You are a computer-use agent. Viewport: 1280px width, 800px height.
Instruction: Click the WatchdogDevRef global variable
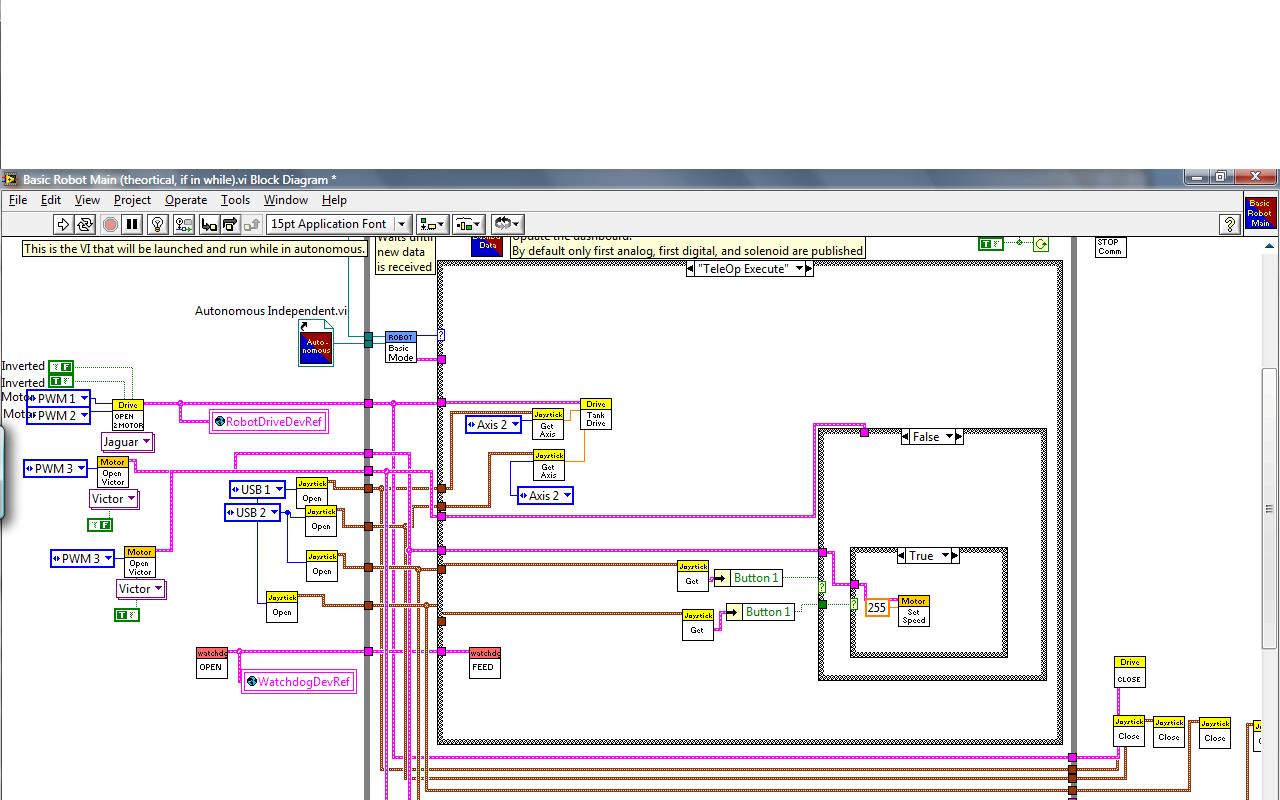coord(299,682)
